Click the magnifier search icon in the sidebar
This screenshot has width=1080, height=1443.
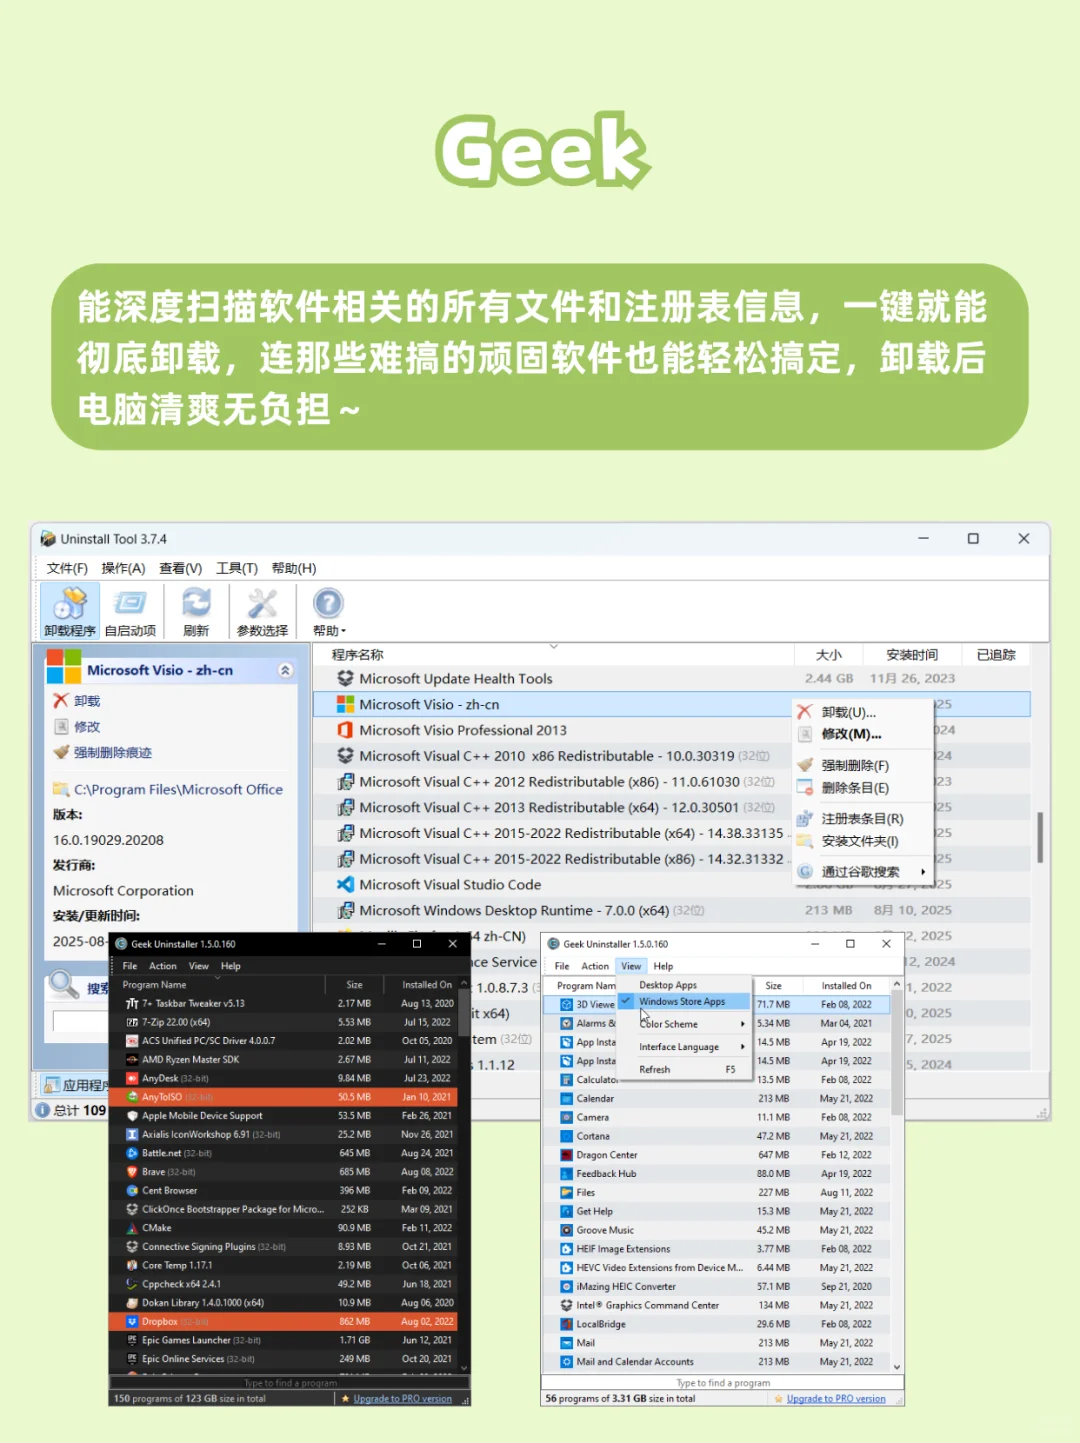64,985
